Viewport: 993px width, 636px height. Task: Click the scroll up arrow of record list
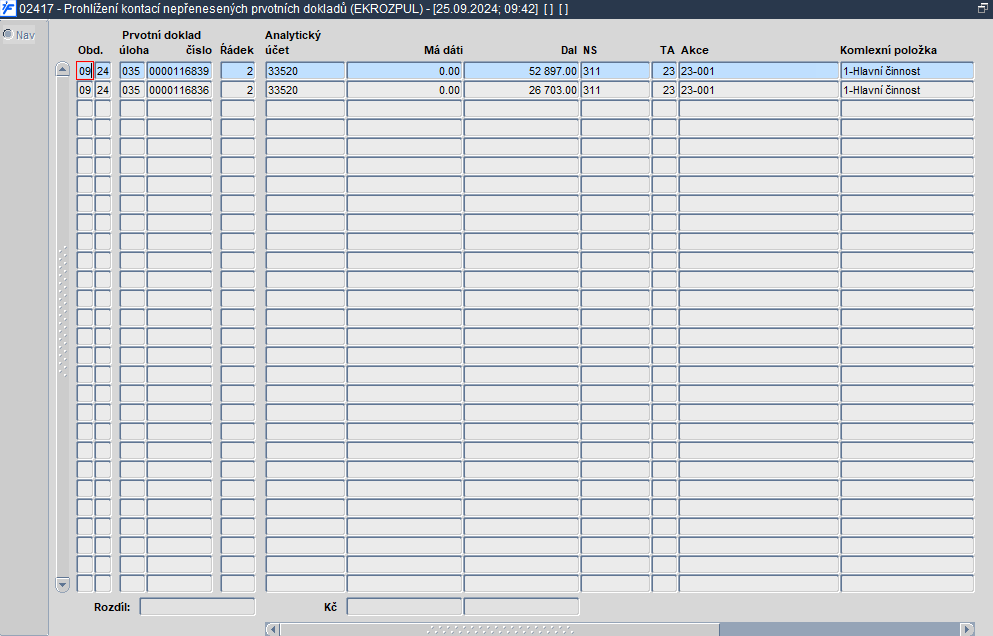click(x=62, y=69)
